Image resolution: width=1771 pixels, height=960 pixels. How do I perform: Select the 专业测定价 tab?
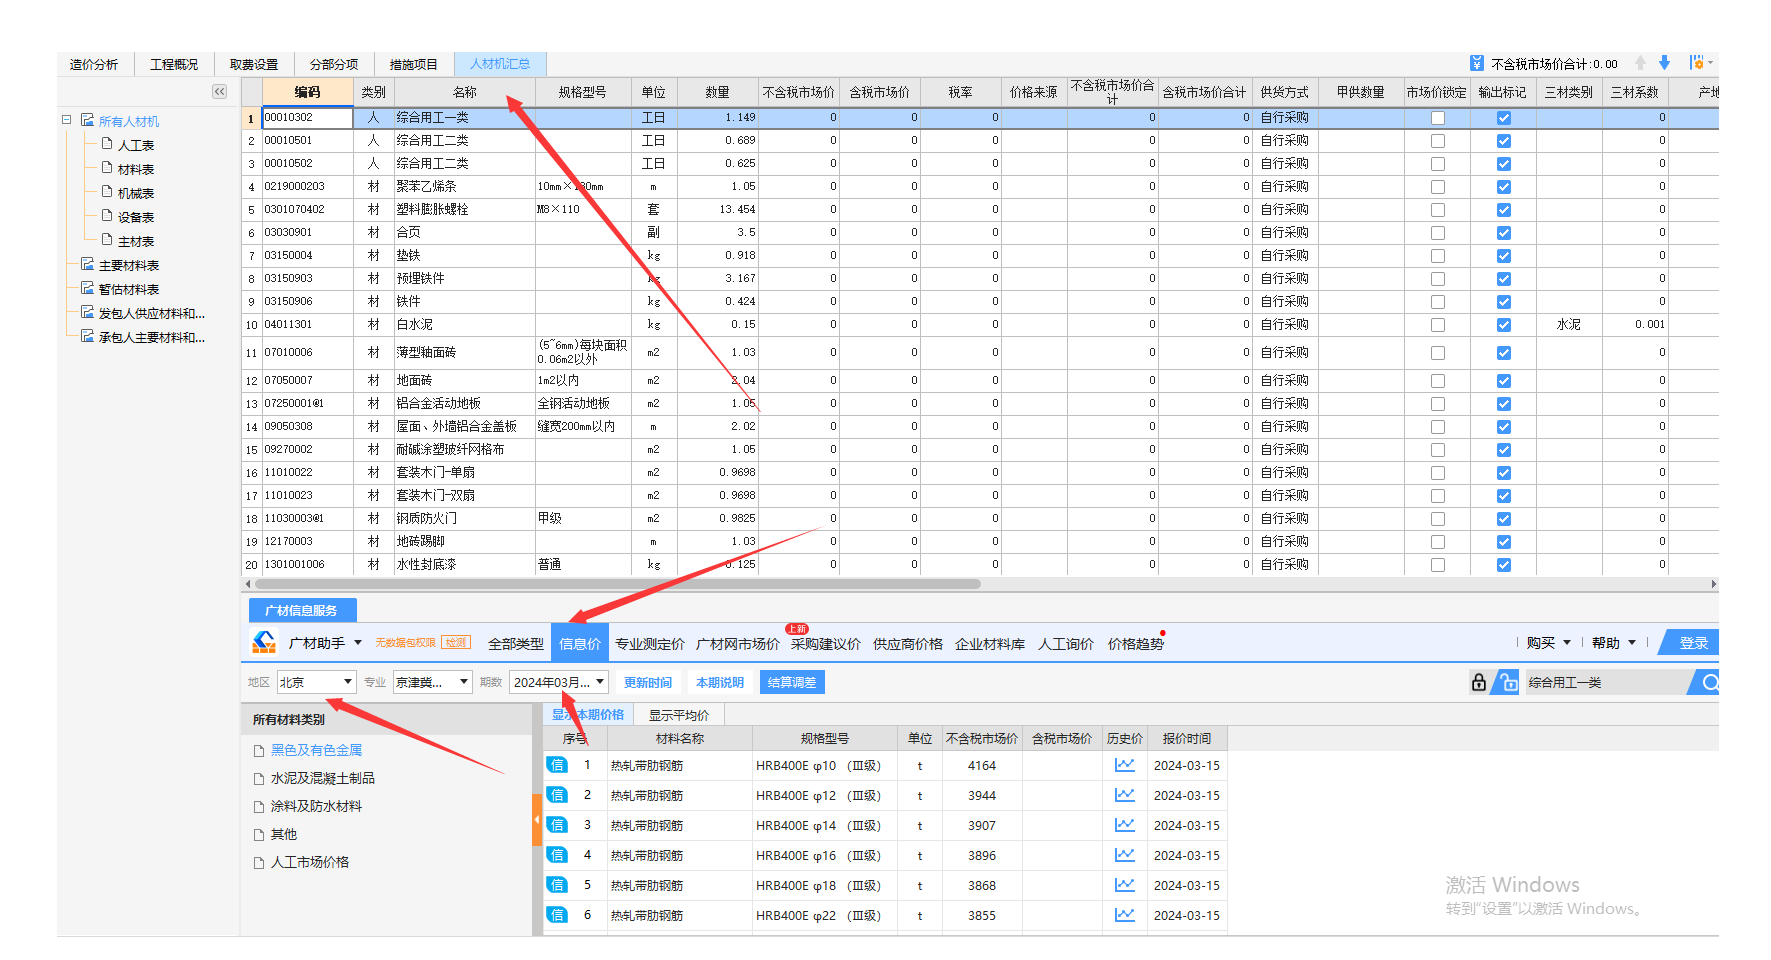click(x=650, y=644)
